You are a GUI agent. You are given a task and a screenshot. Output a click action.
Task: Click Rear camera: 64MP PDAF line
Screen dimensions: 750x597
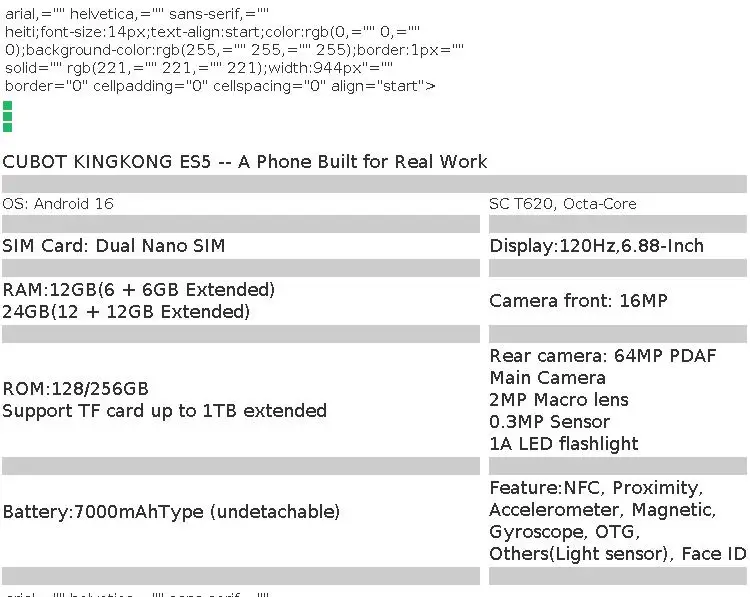coord(603,356)
